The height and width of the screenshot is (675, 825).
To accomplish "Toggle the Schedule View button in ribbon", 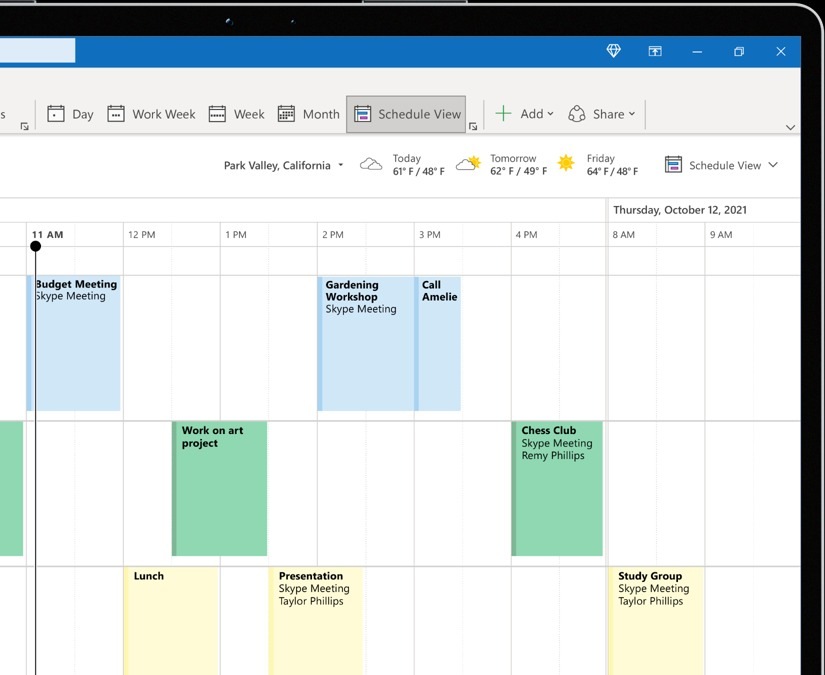I will click(x=407, y=114).
